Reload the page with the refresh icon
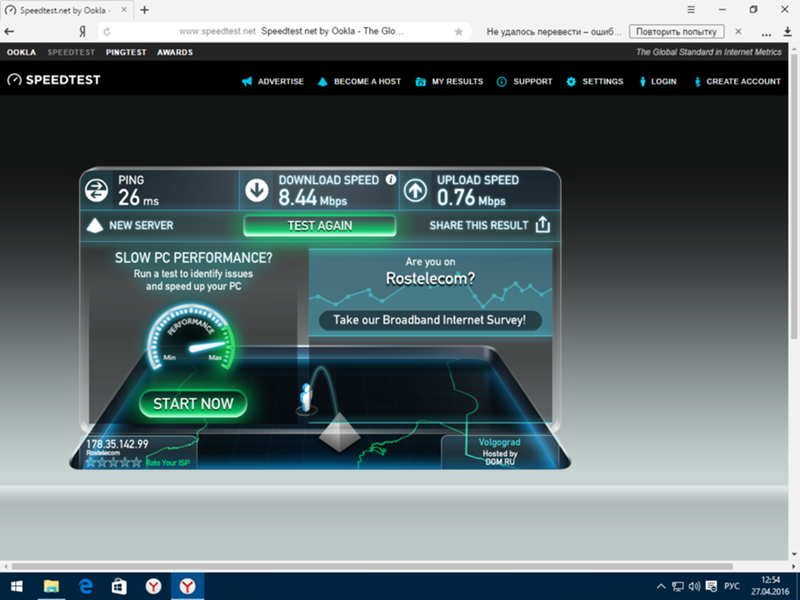 pos(107,32)
